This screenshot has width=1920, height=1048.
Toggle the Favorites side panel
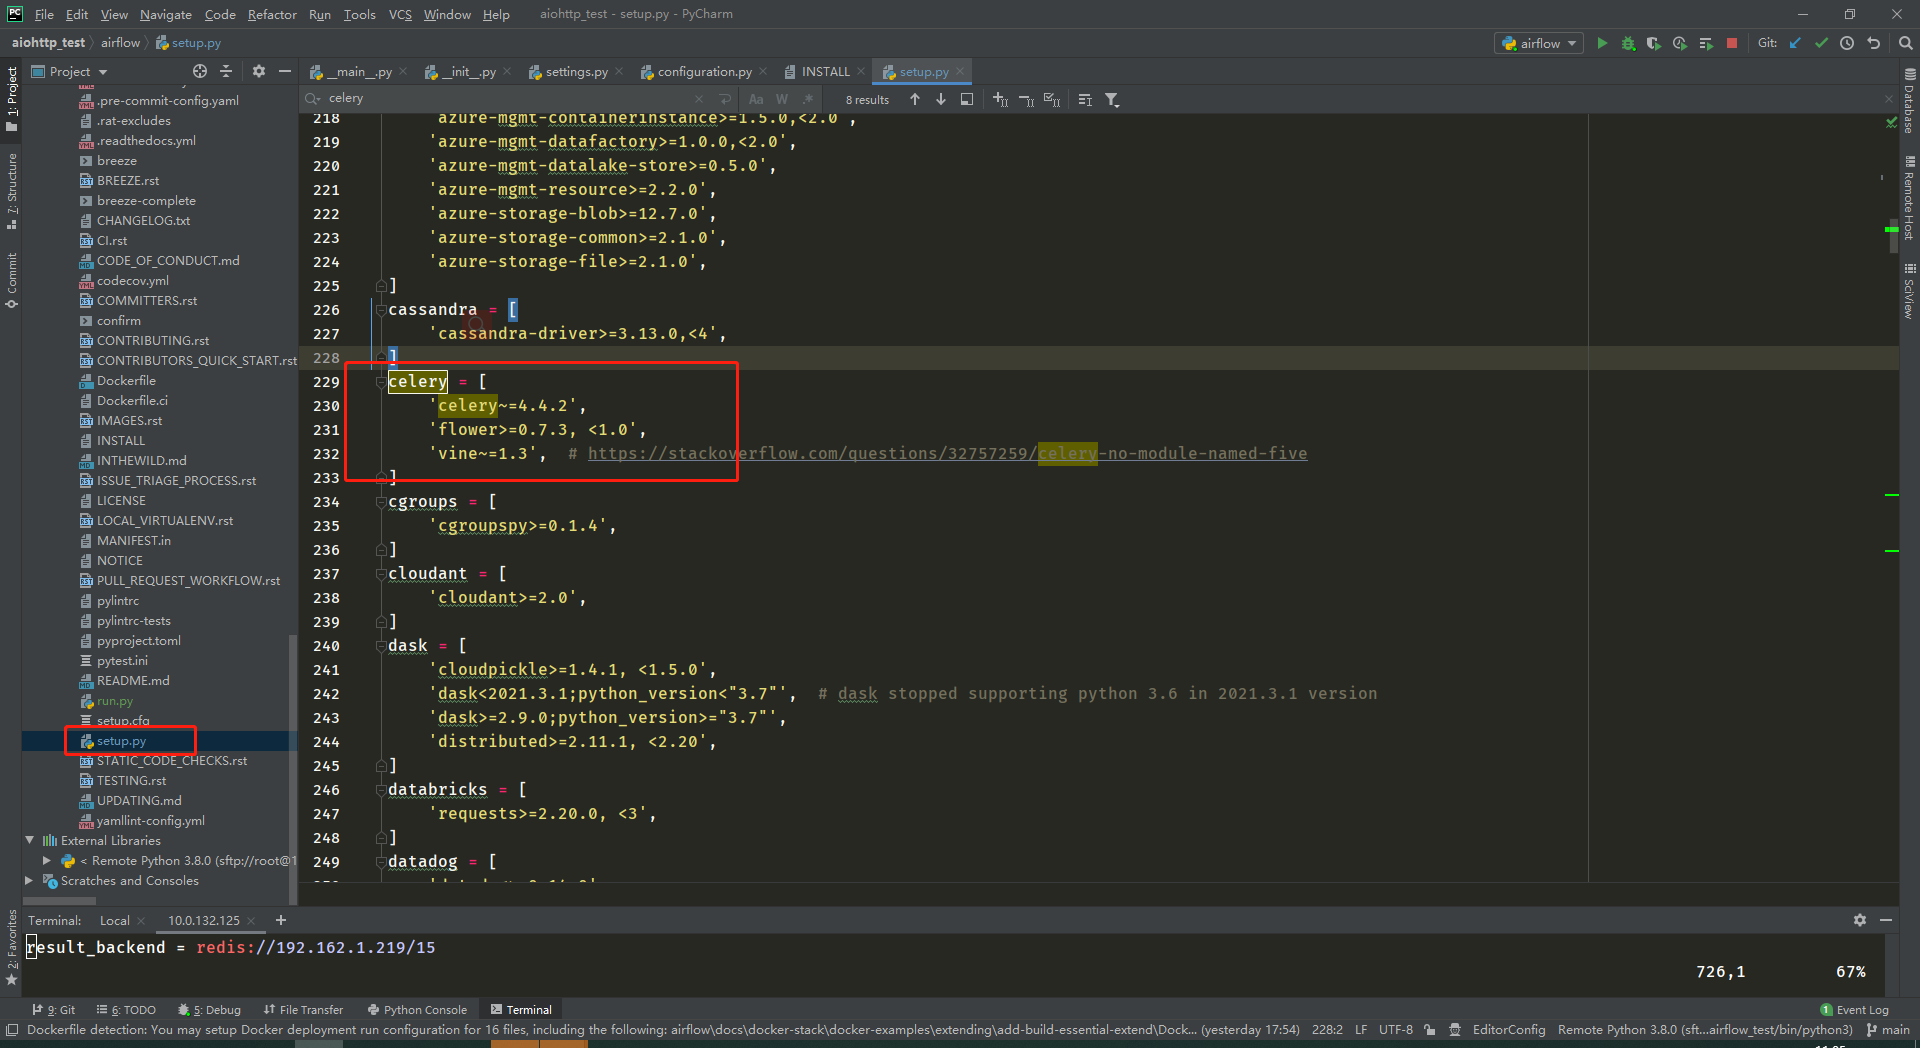12,948
